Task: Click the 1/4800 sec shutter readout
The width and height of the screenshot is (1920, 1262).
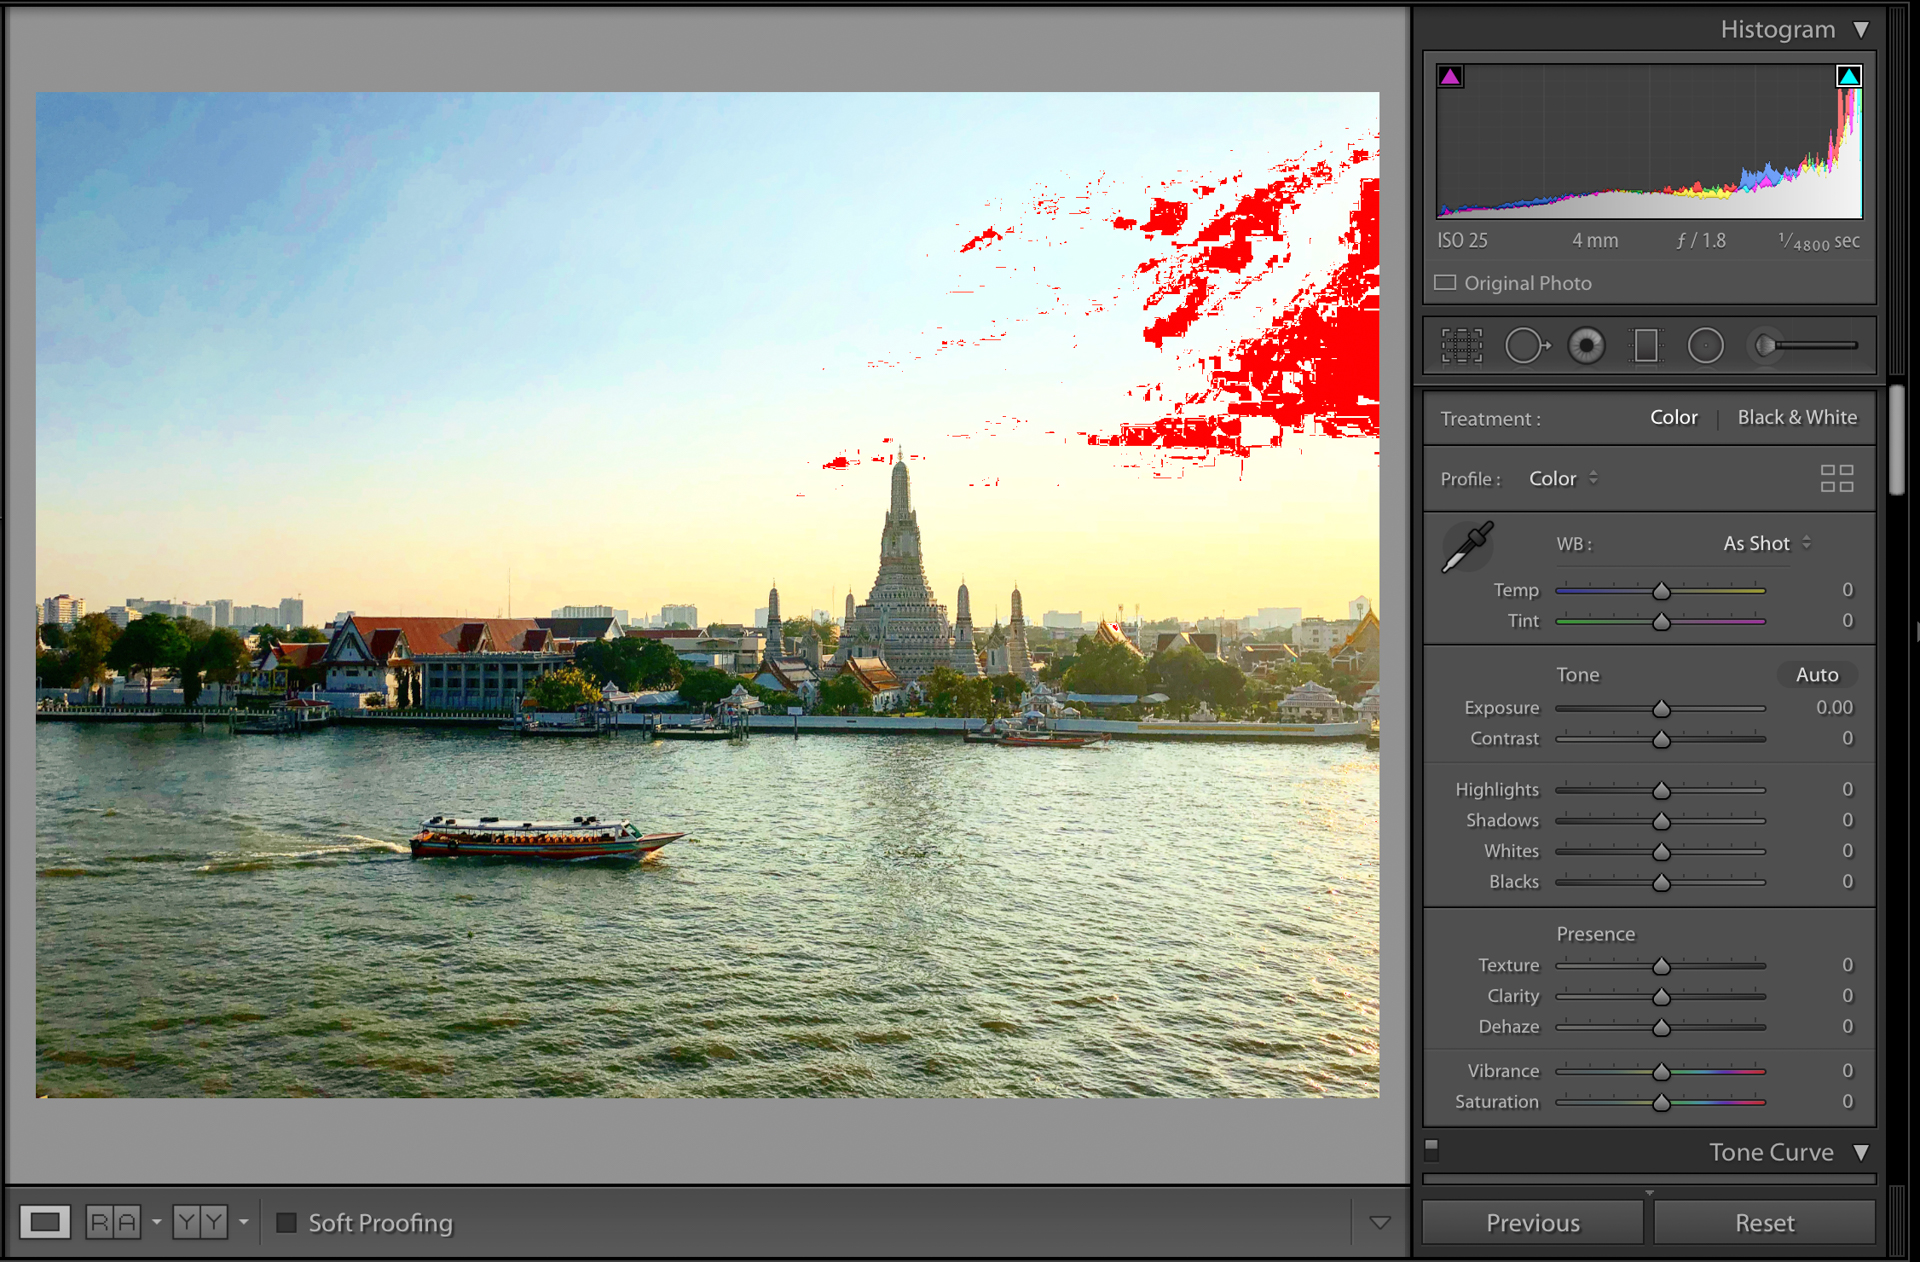Action: click(x=1818, y=241)
